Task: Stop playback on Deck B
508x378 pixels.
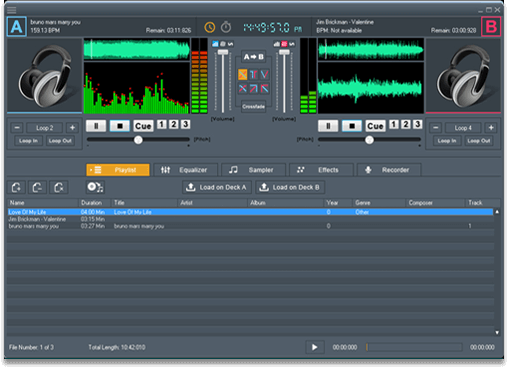Action: pos(352,126)
